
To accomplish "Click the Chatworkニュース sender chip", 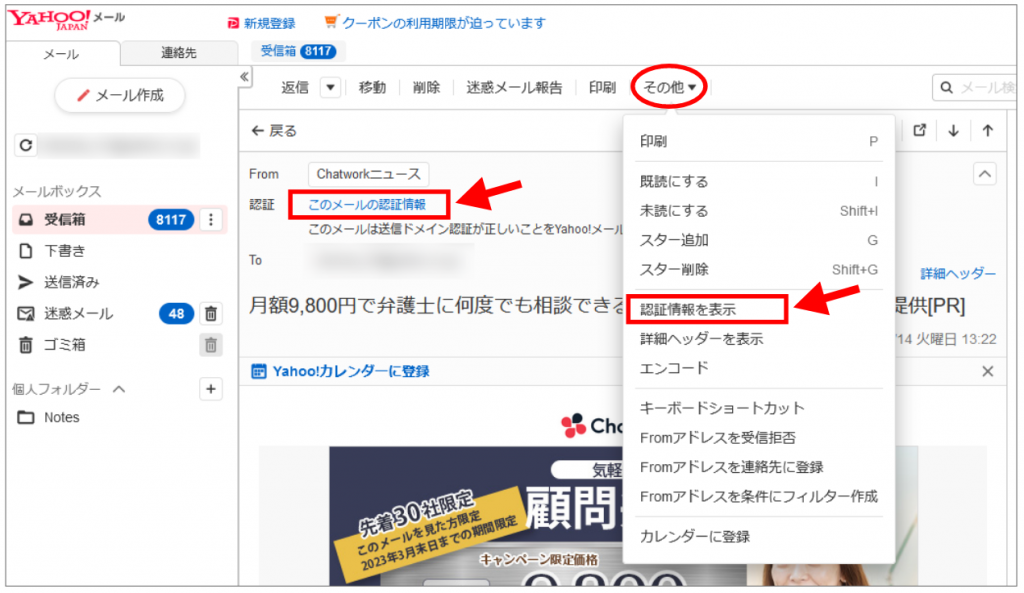I will point(368,174).
